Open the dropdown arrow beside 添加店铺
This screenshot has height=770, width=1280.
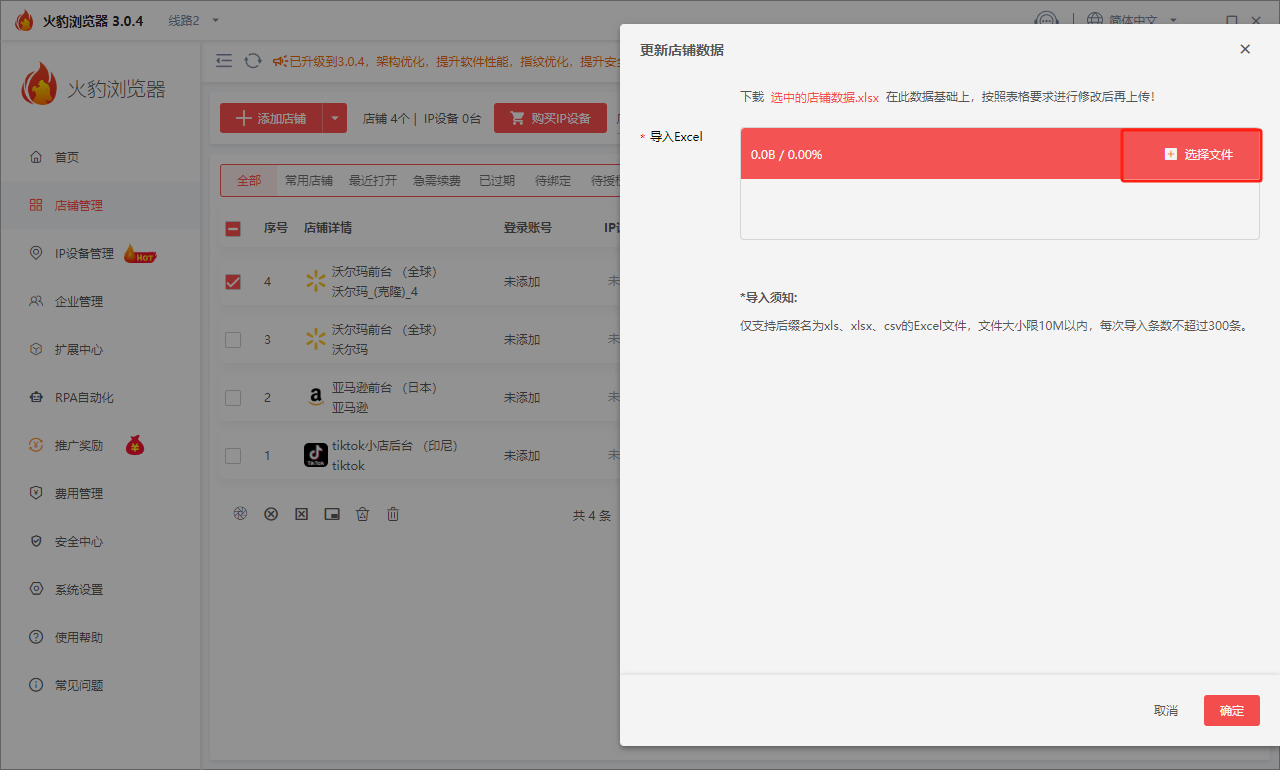(x=335, y=118)
